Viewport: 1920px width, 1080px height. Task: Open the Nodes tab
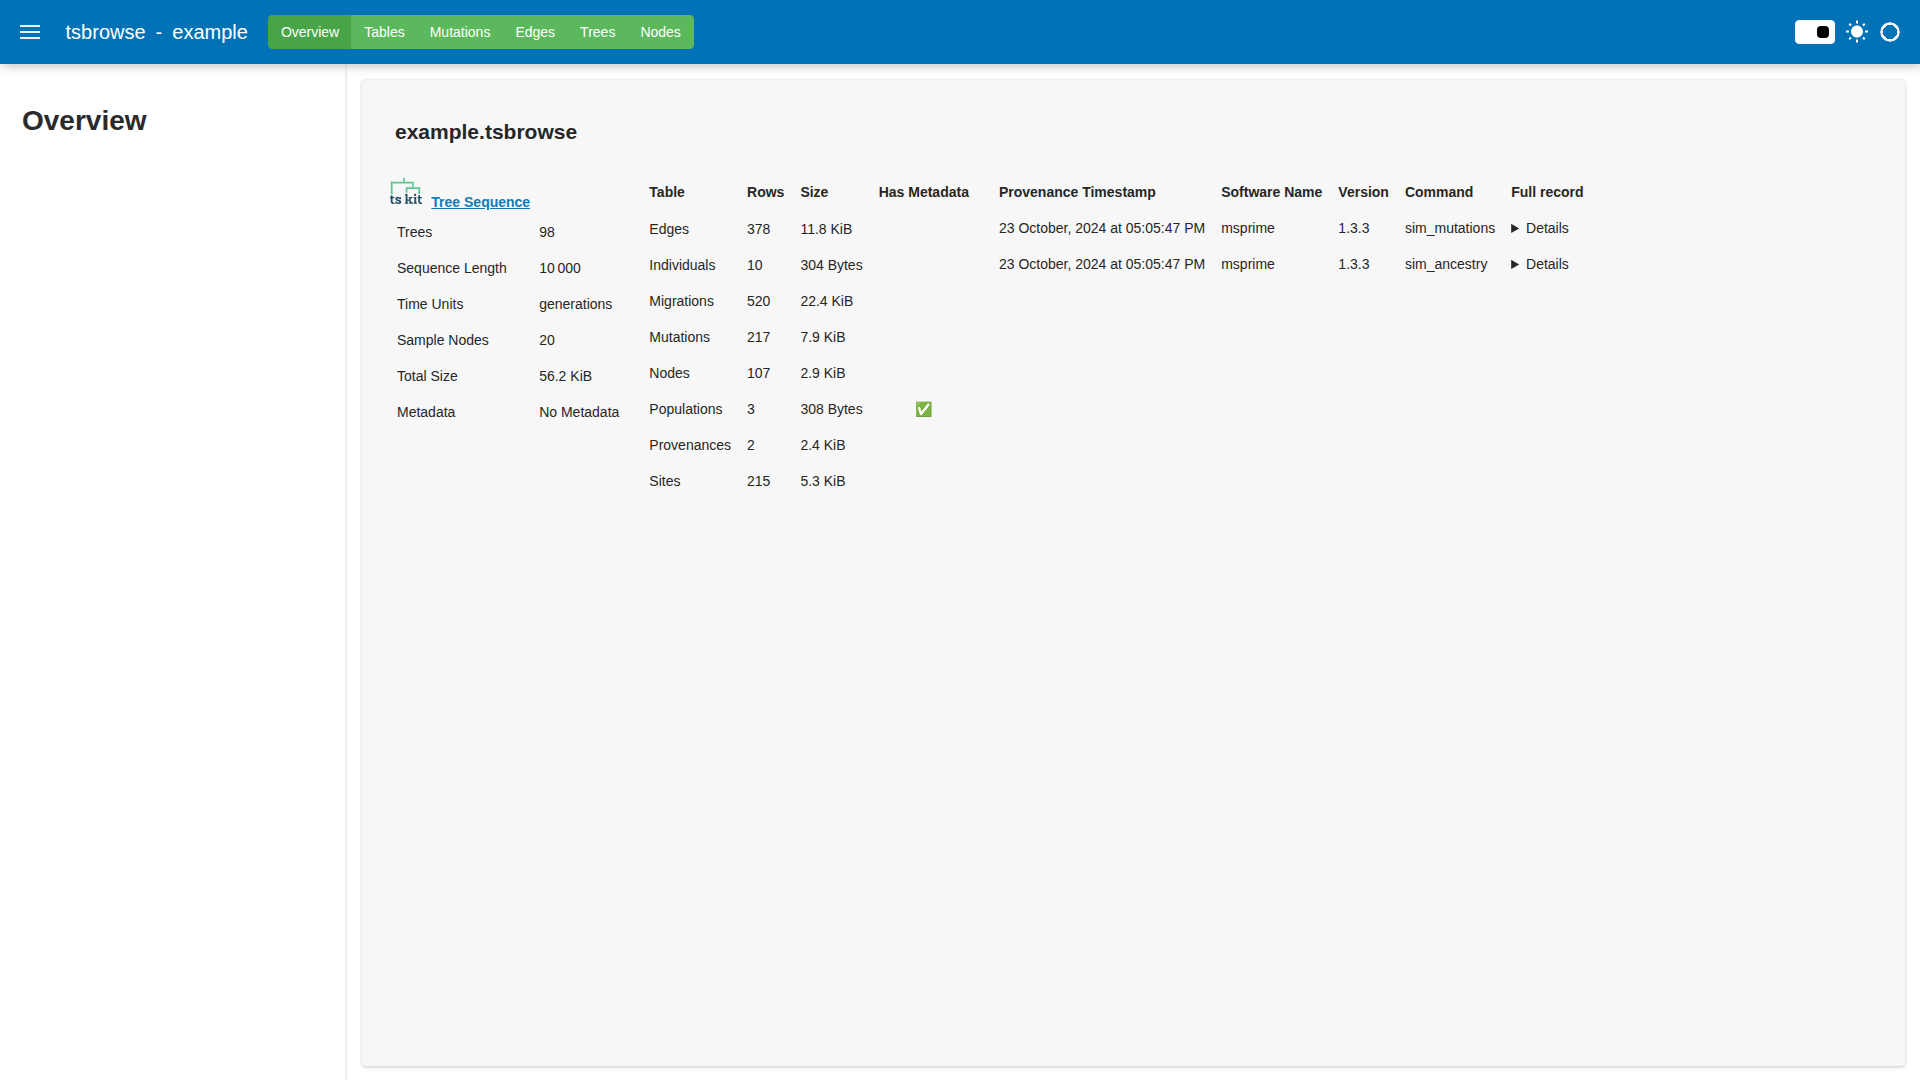click(660, 32)
